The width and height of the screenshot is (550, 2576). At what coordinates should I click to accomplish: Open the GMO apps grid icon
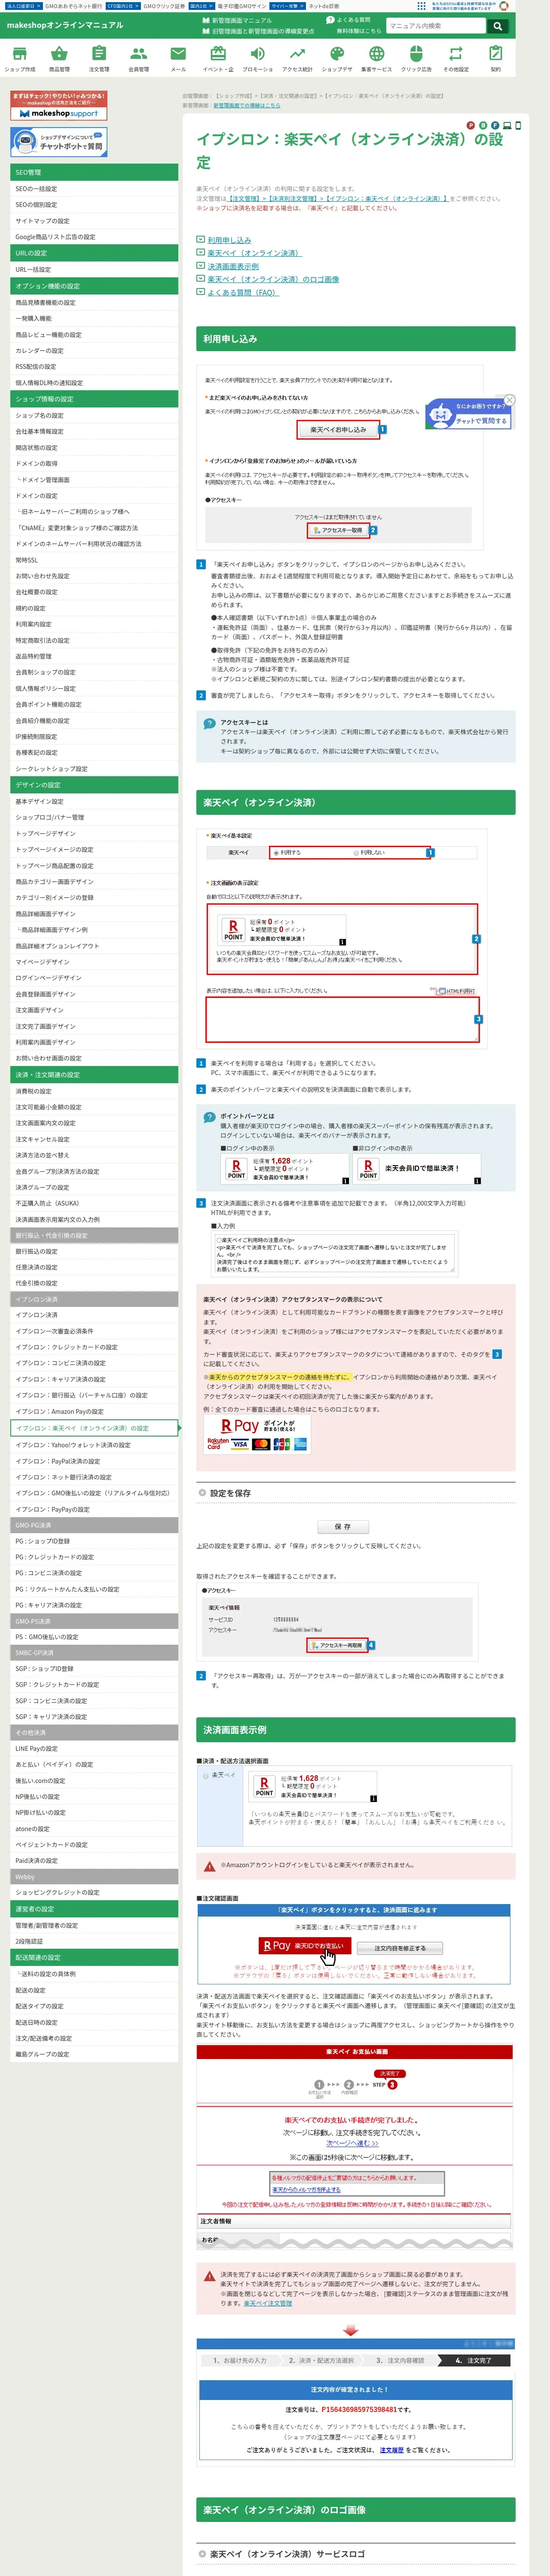421,6
